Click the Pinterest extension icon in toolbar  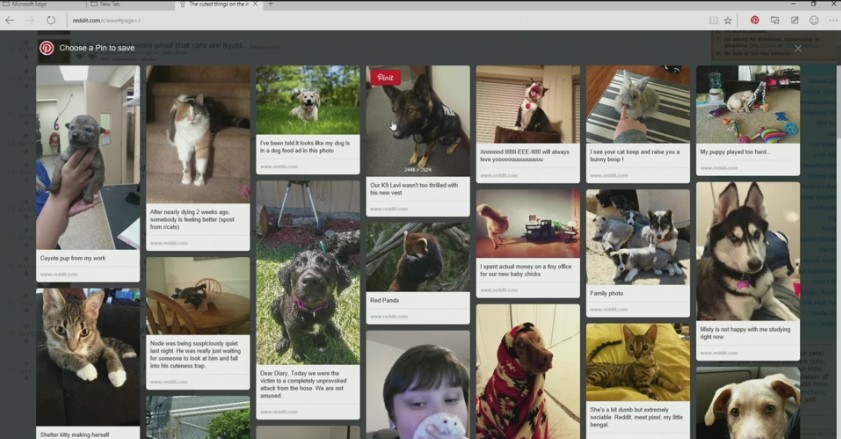tap(755, 19)
